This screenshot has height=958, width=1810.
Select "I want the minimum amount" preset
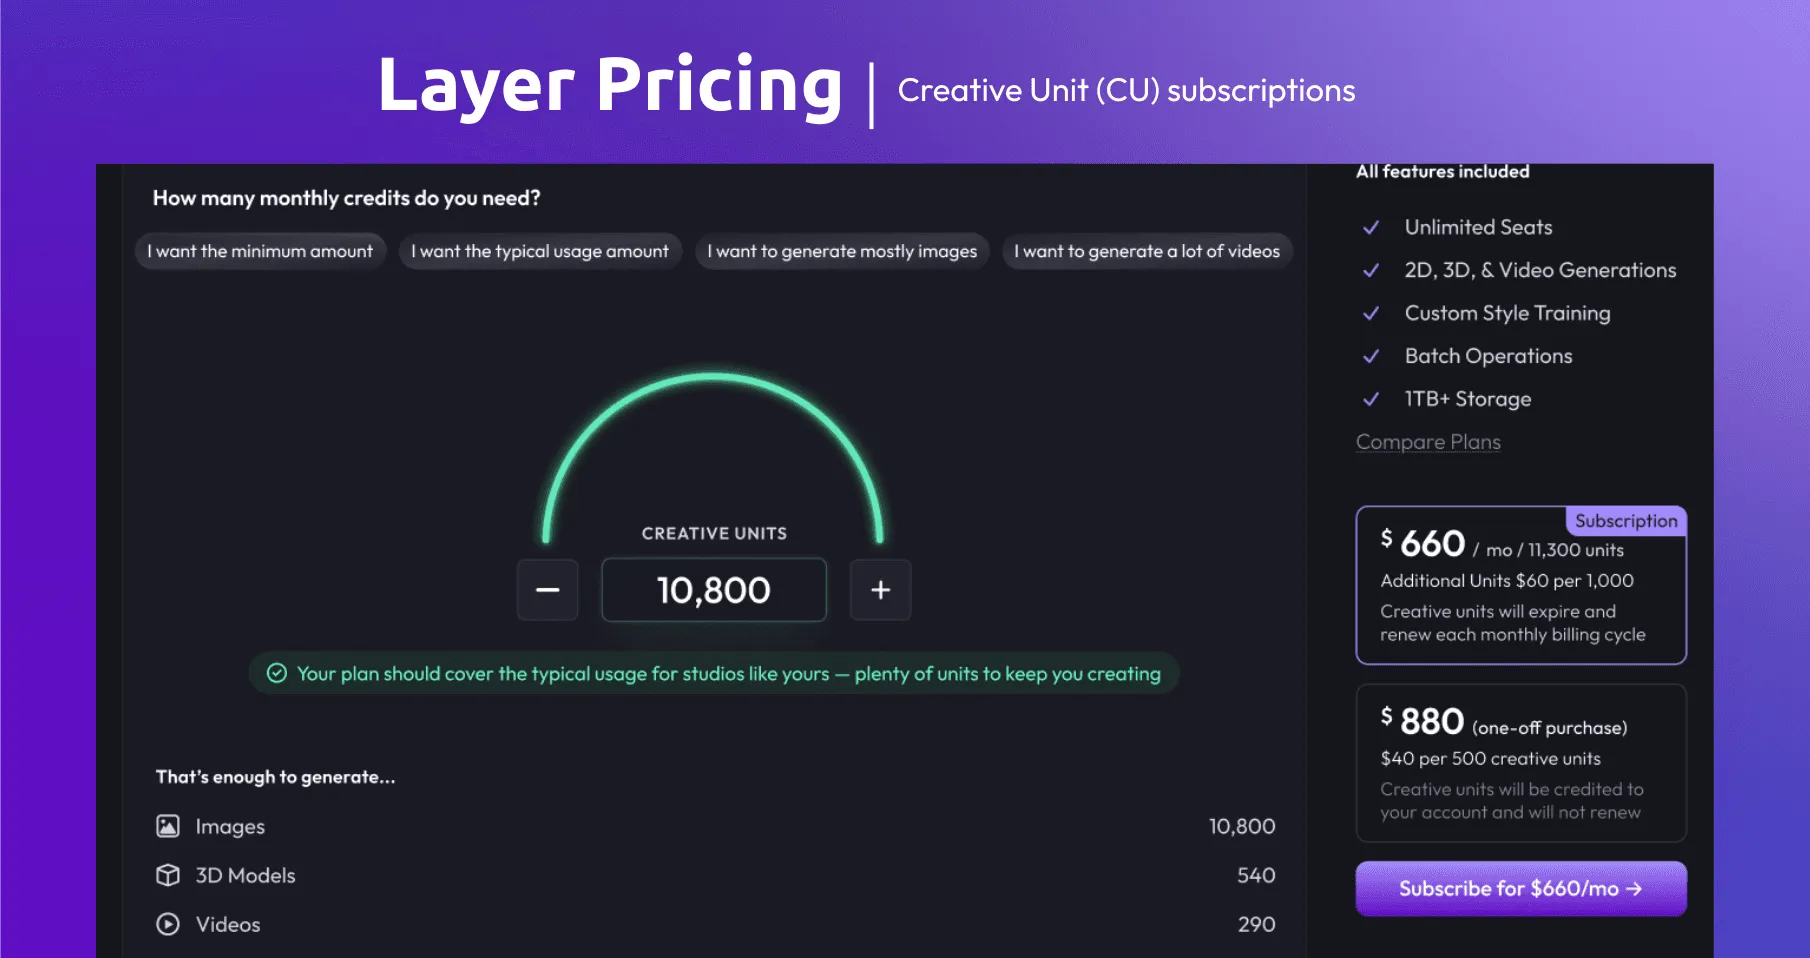click(260, 251)
